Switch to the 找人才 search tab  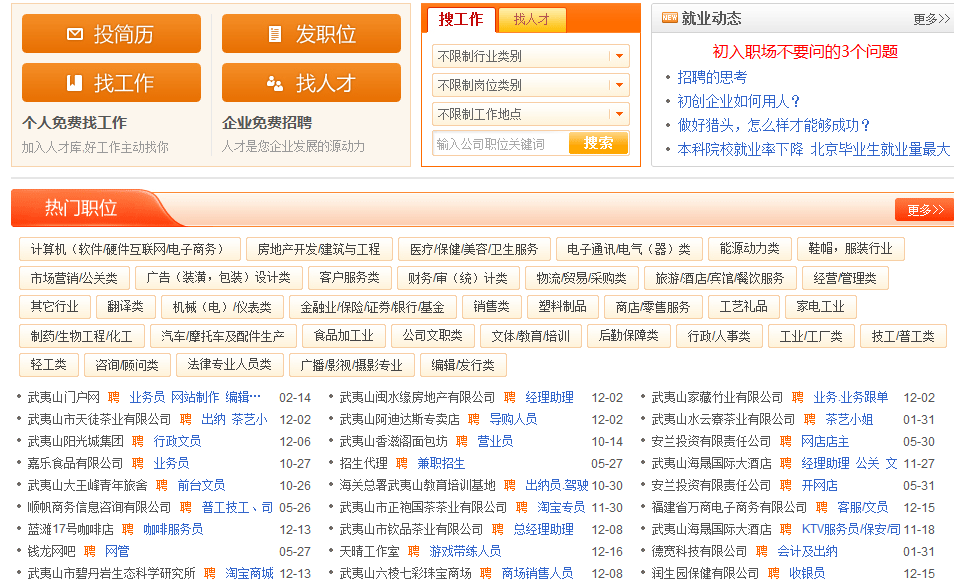[532, 19]
